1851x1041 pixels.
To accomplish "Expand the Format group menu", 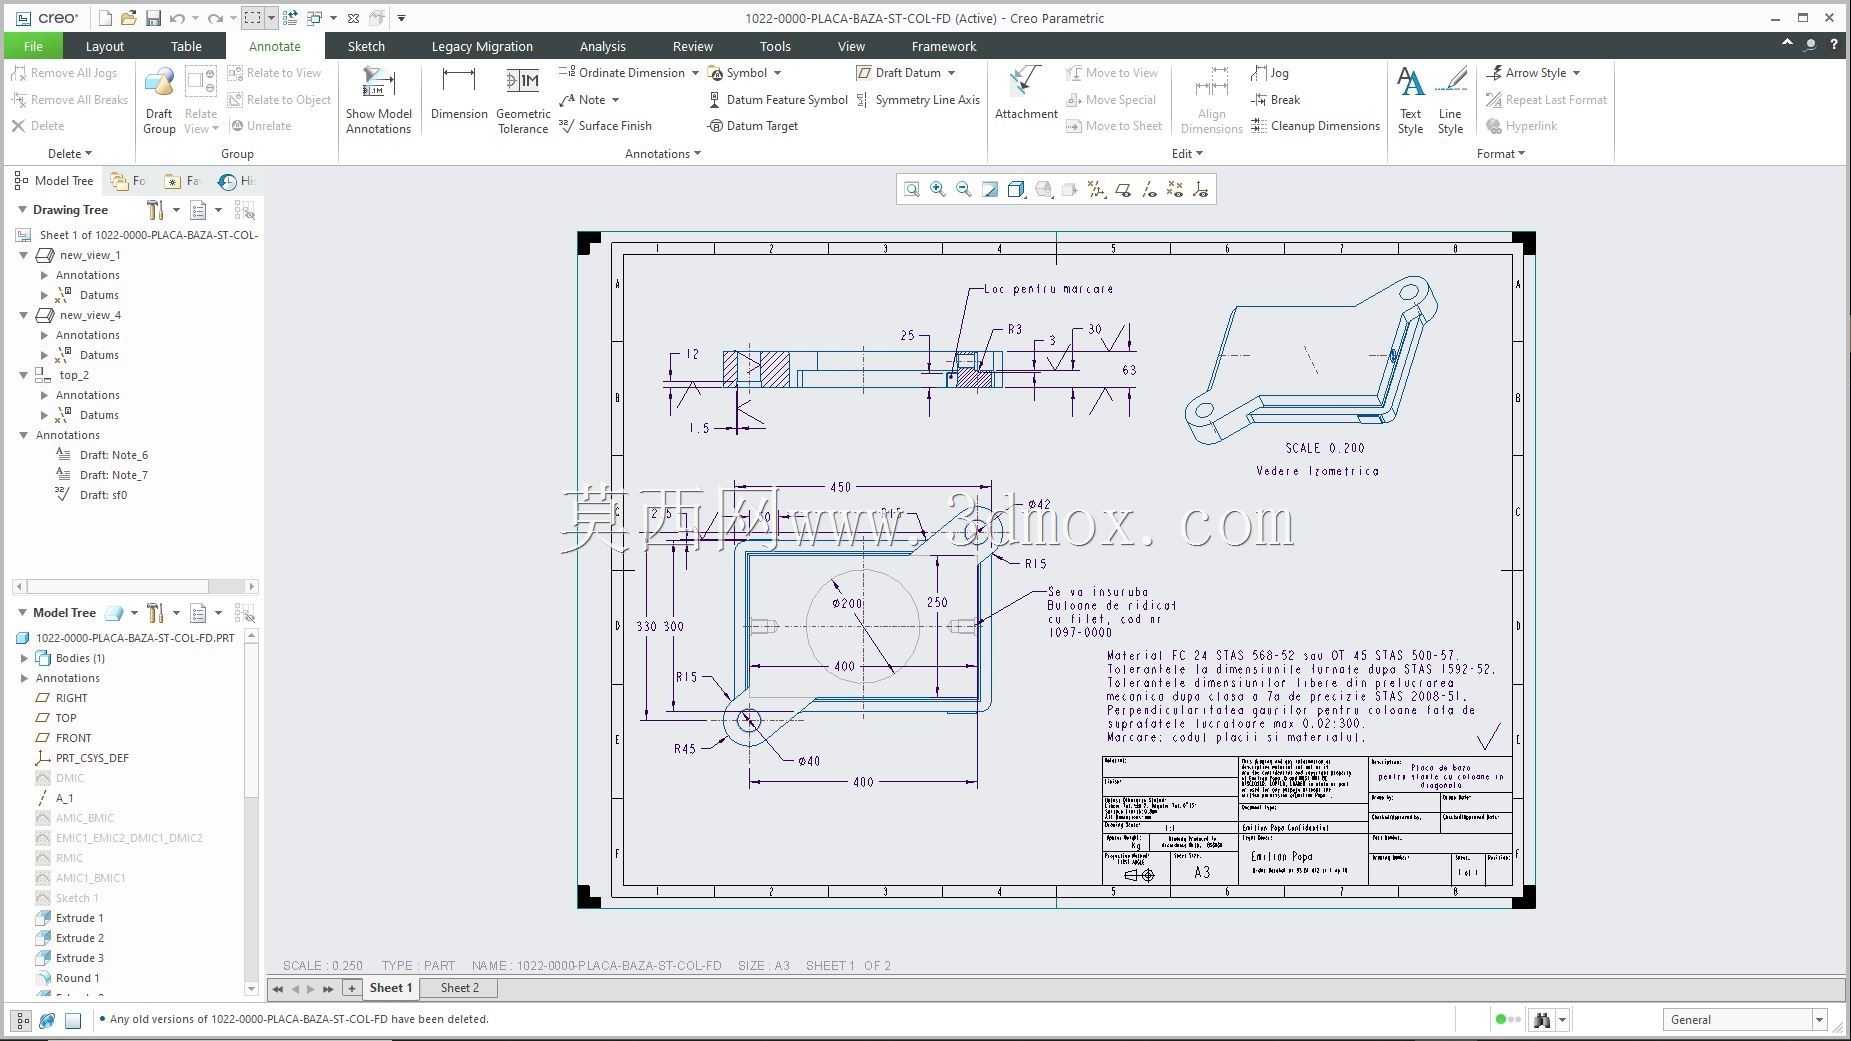I will (x=1501, y=154).
